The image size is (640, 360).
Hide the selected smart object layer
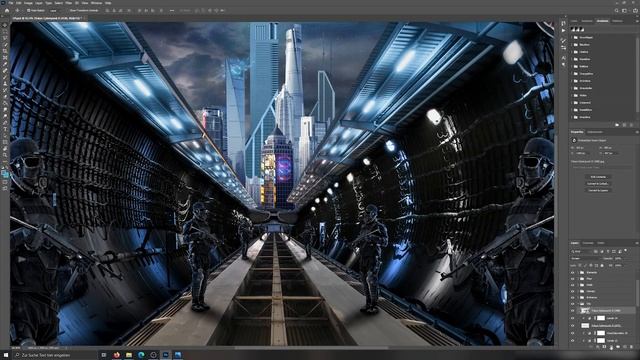click(573, 311)
